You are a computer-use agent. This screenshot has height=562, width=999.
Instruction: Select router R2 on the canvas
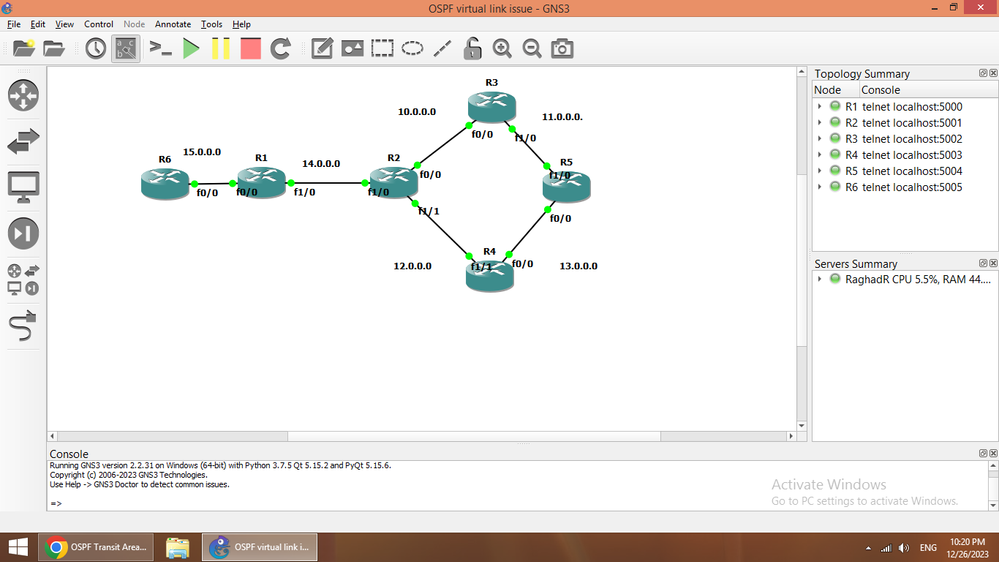coord(394,182)
